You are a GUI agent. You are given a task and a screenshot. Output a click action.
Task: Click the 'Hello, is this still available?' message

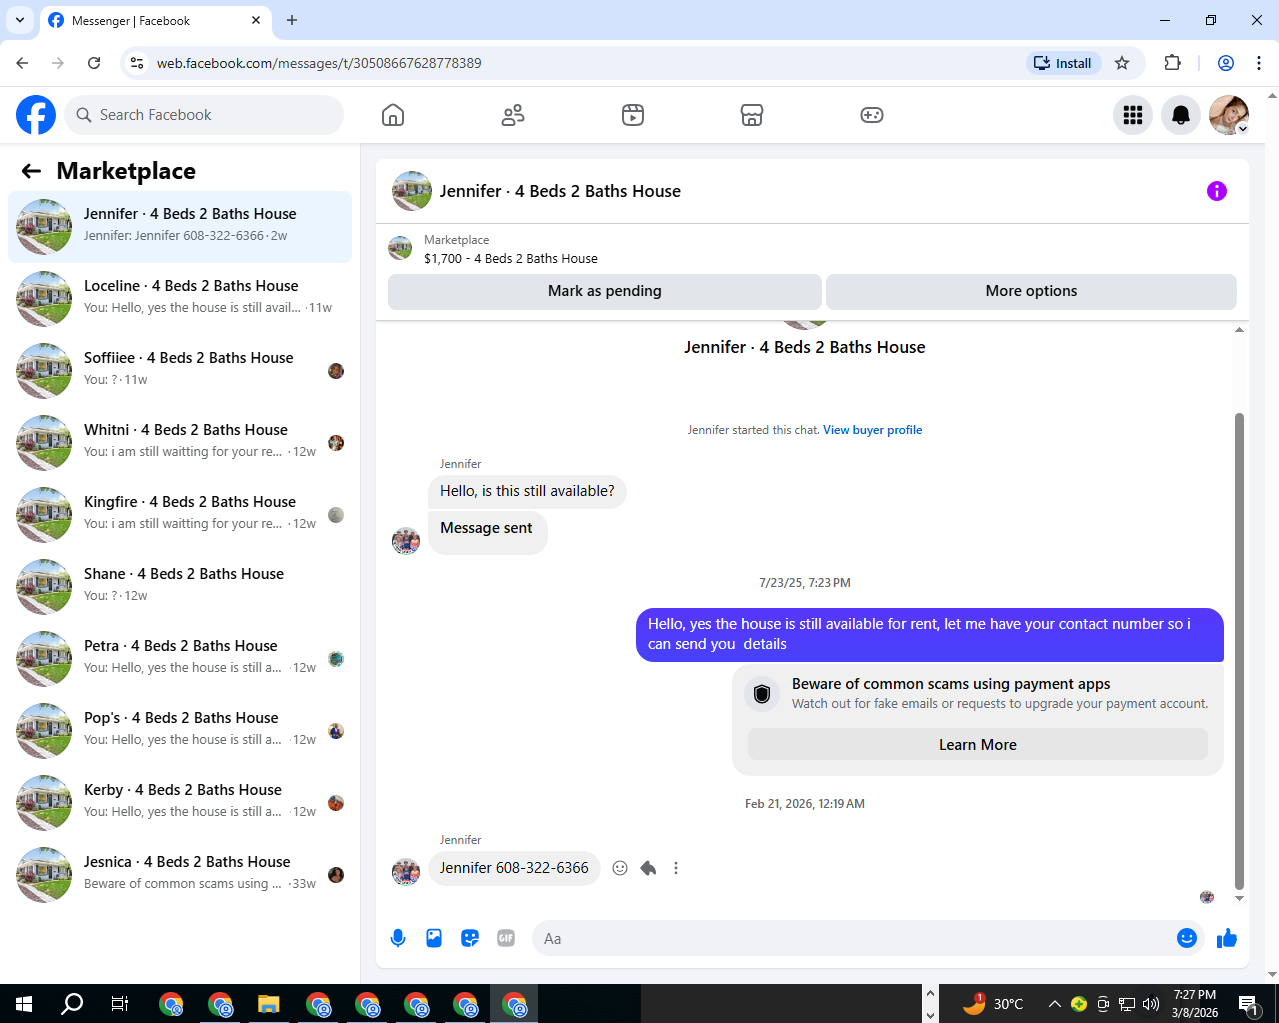[527, 491]
